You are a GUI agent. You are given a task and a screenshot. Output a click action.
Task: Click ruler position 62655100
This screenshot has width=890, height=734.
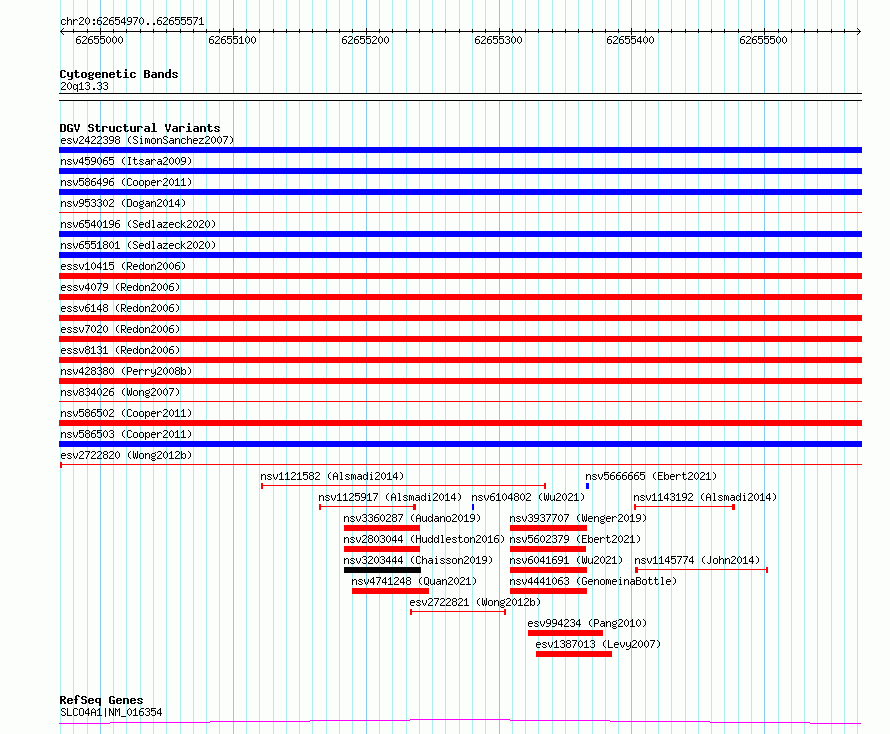232,40
